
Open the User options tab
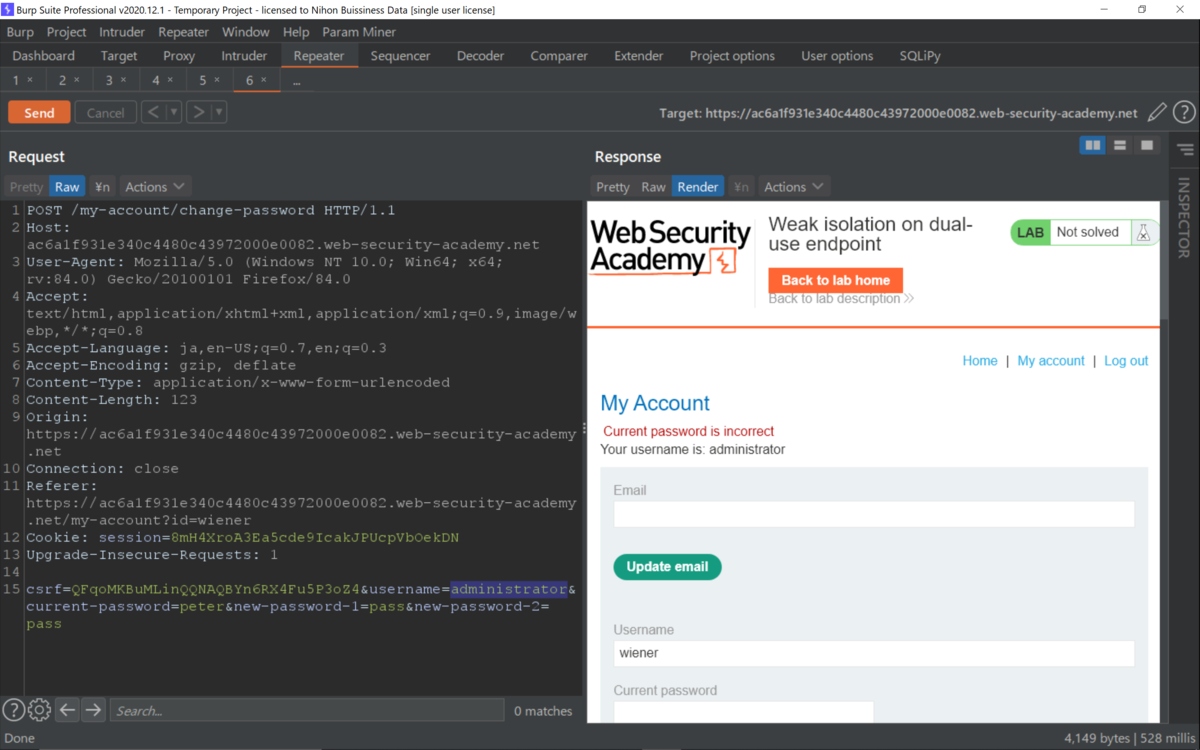837,56
